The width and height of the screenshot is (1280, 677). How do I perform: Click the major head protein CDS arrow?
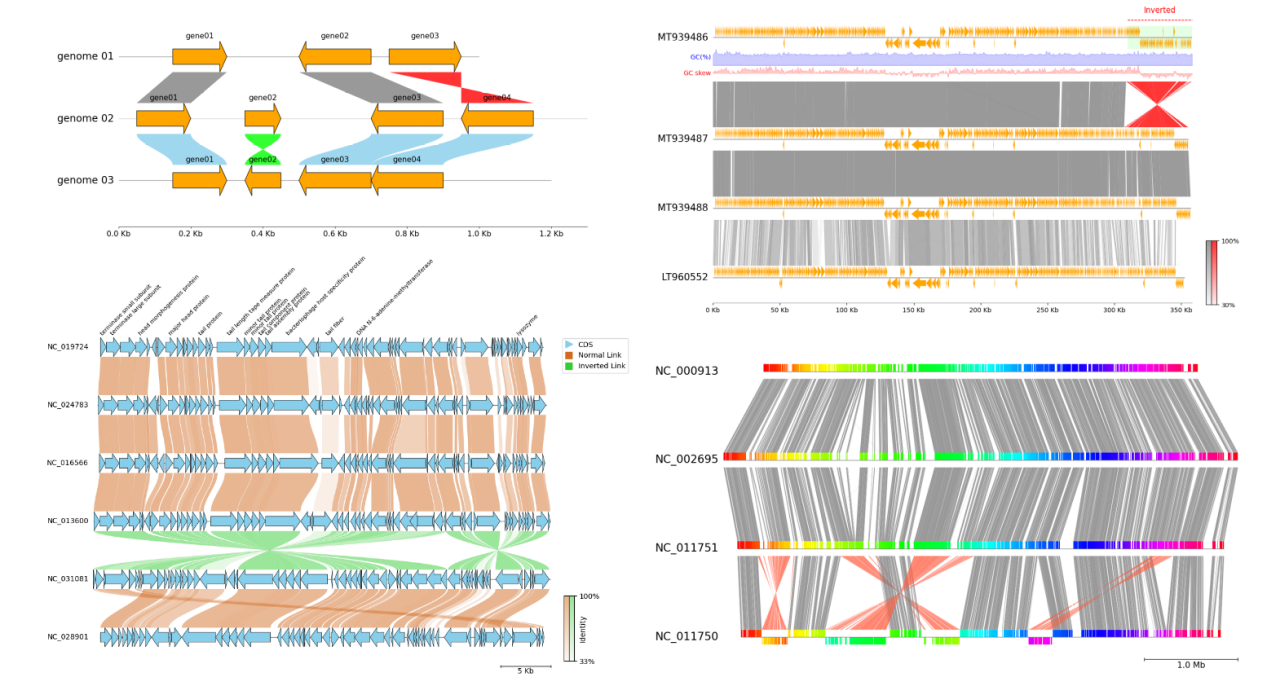click(172, 345)
